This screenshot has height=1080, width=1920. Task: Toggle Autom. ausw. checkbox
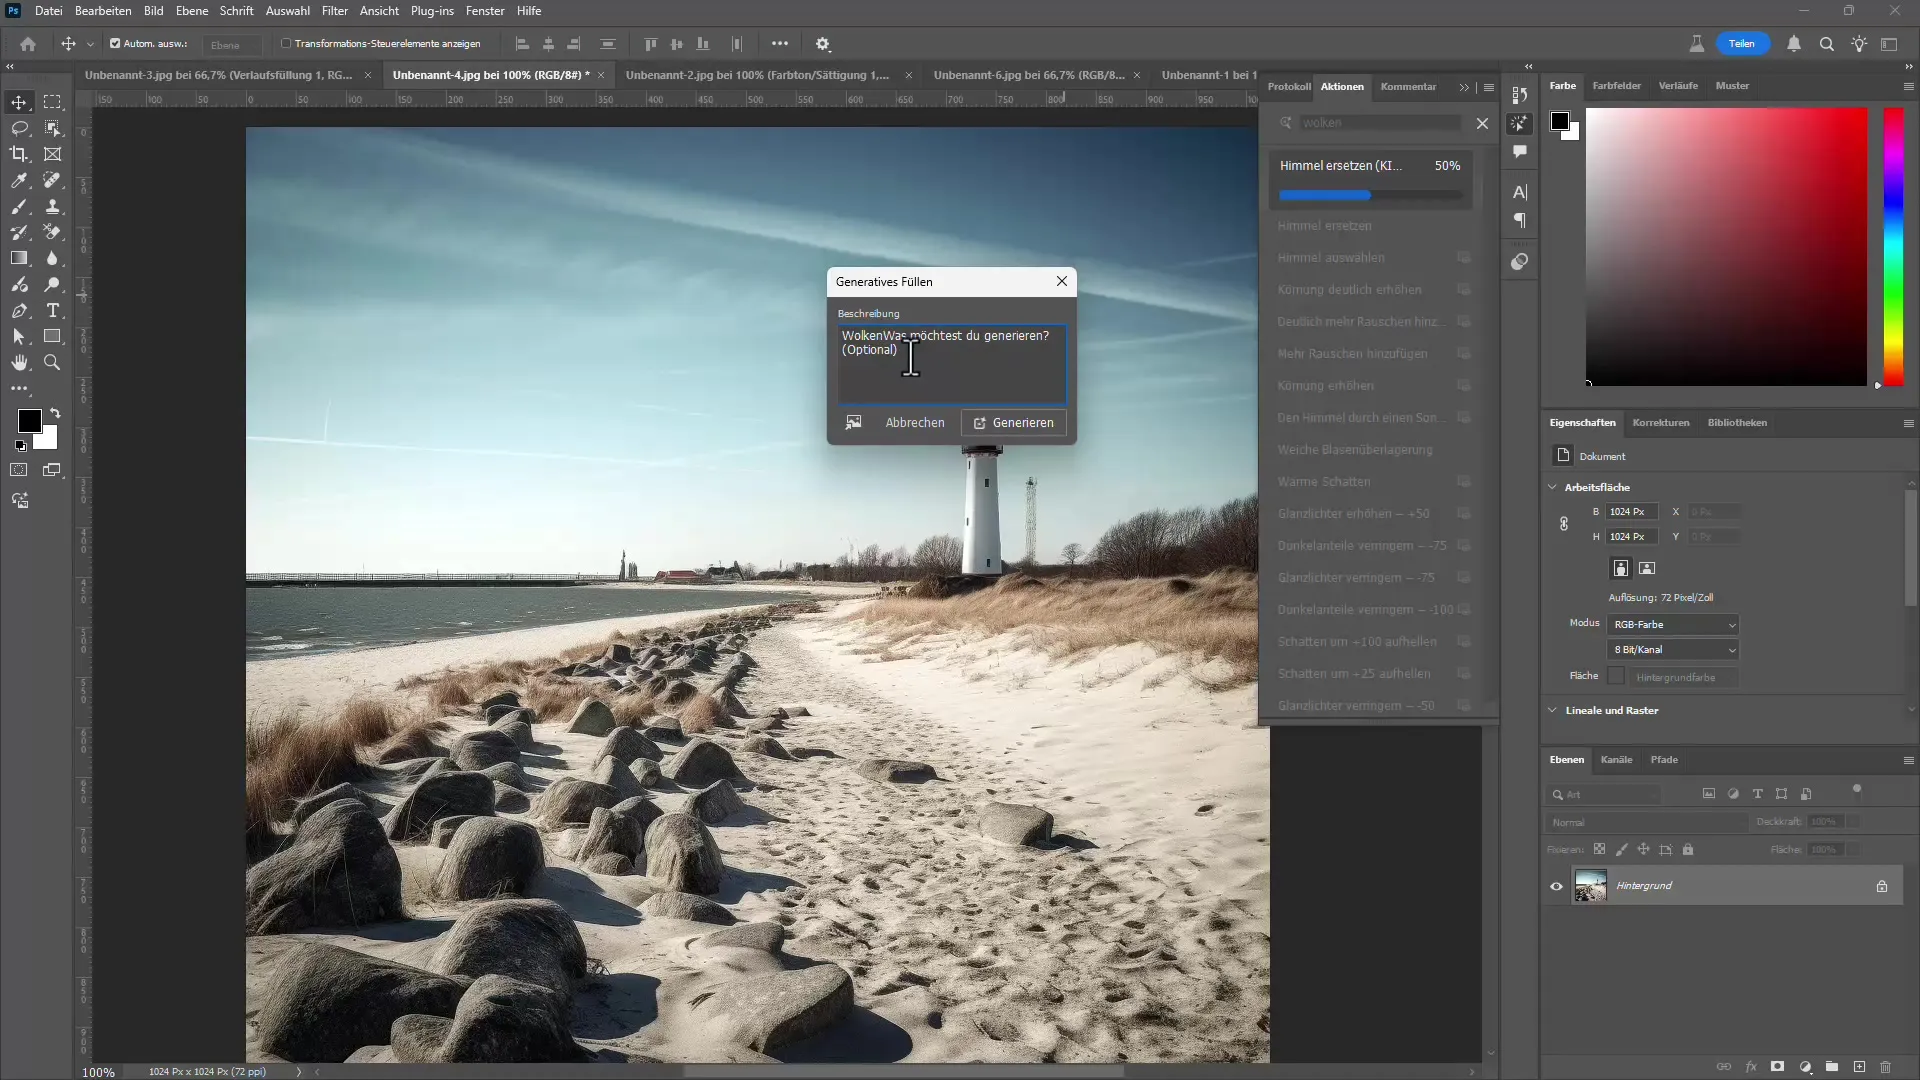[x=115, y=44]
